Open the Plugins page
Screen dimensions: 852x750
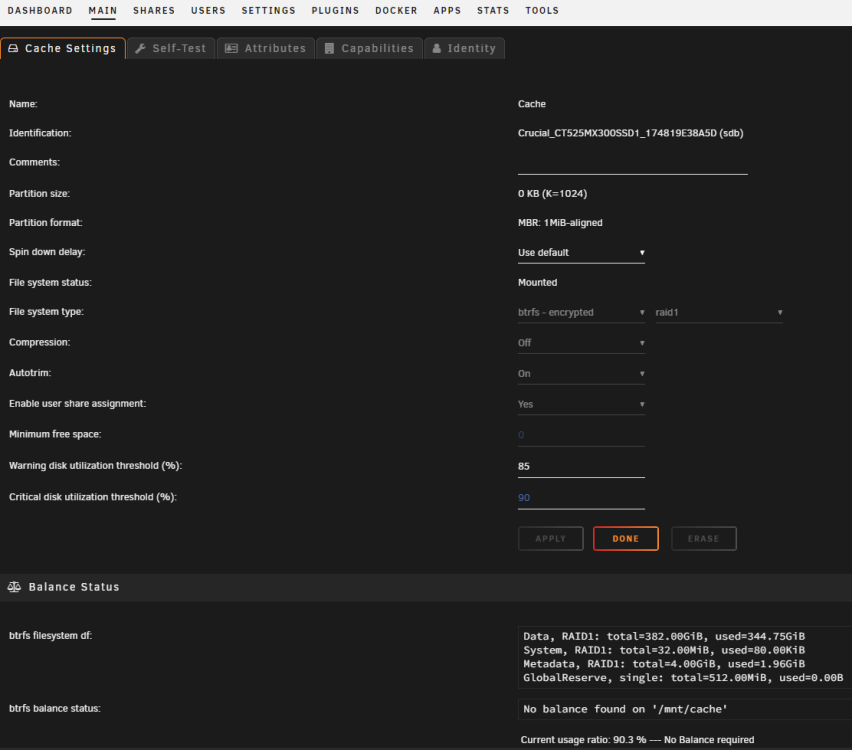tap(335, 10)
